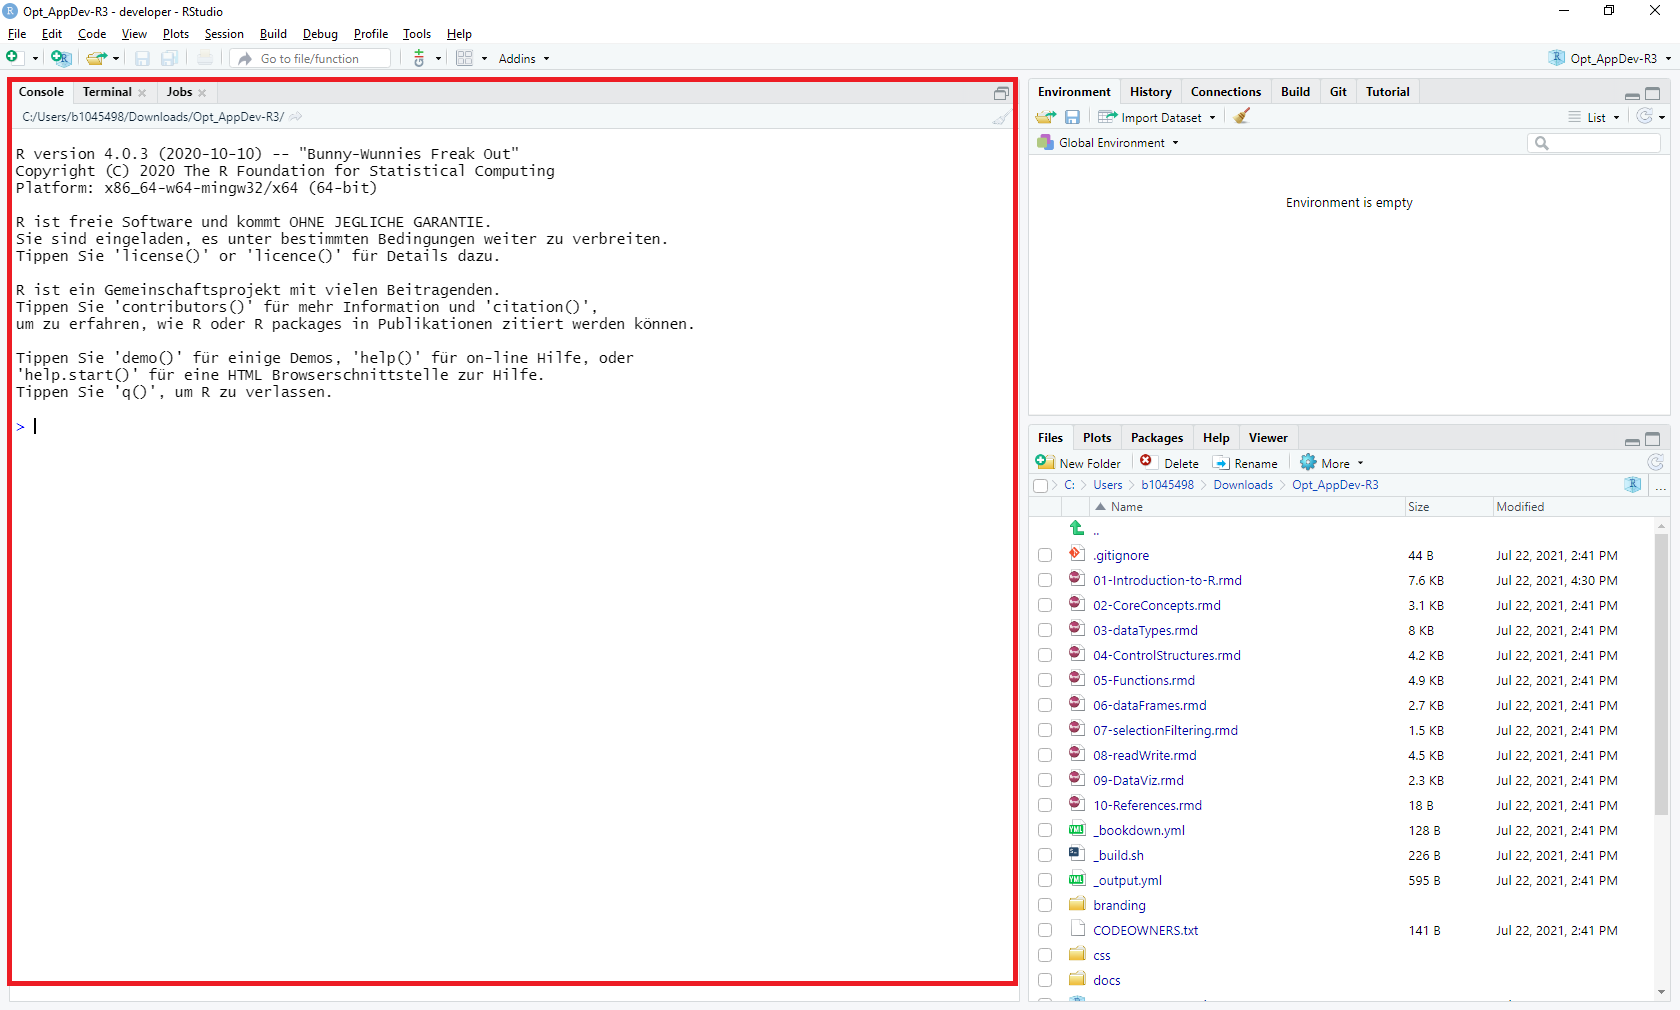This screenshot has width=1680, height=1010.
Task: Check the box for branding folder
Action: 1045,905
